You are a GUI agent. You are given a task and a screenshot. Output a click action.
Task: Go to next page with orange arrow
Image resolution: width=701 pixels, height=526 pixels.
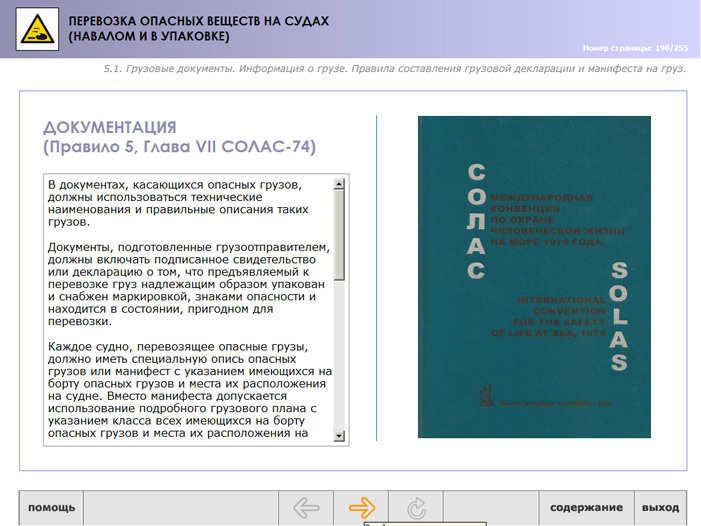point(361,508)
